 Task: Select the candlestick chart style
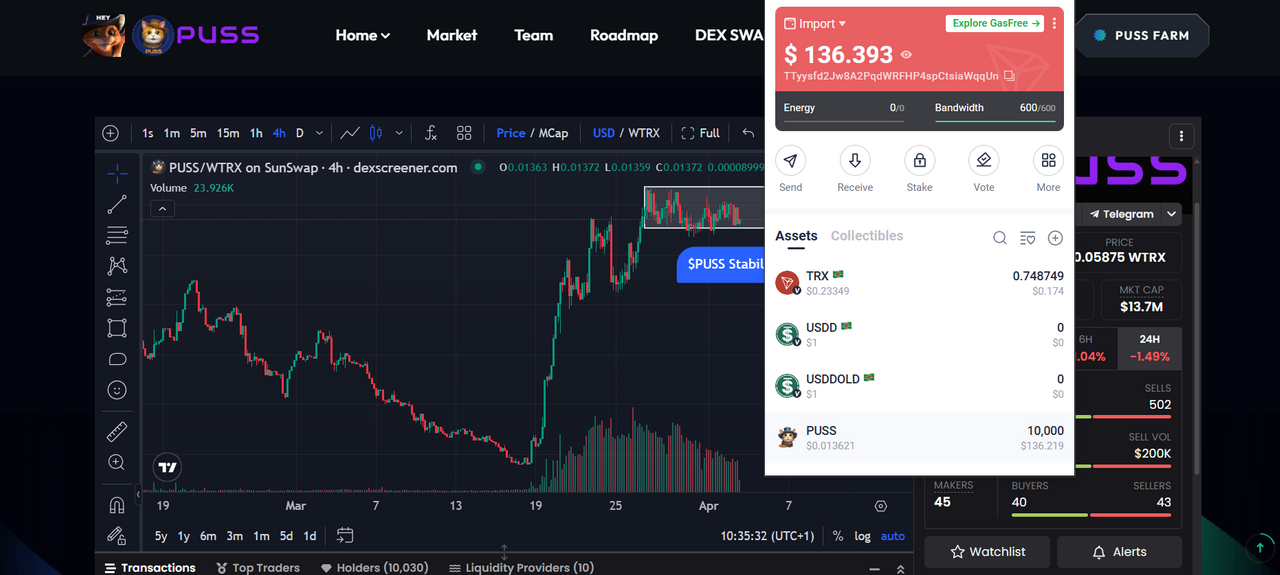click(x=376, y=133)
